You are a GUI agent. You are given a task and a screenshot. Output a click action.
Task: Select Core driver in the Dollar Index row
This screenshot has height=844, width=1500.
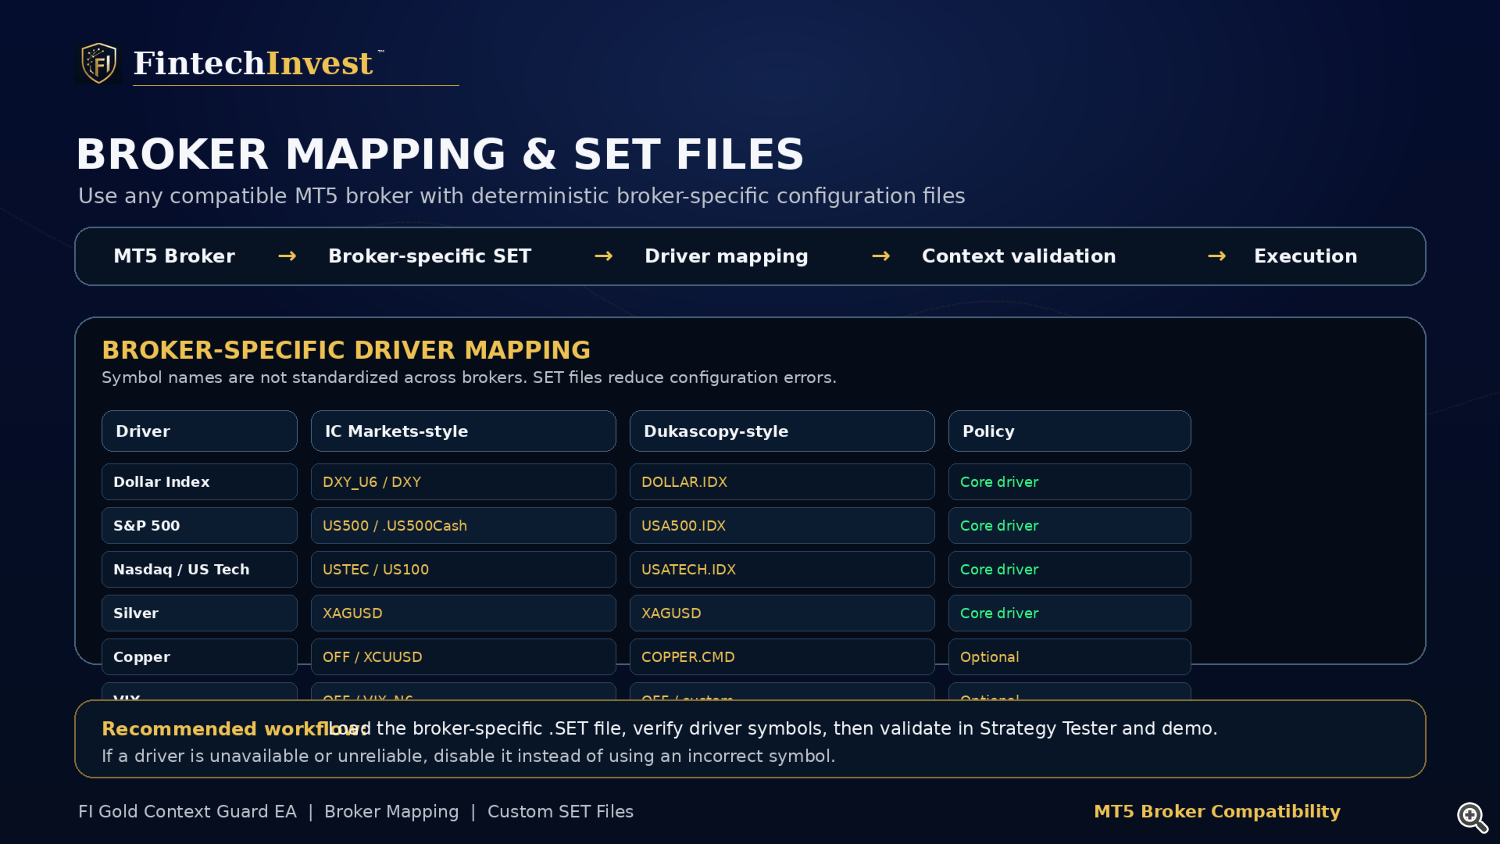tap(1069, 482)
